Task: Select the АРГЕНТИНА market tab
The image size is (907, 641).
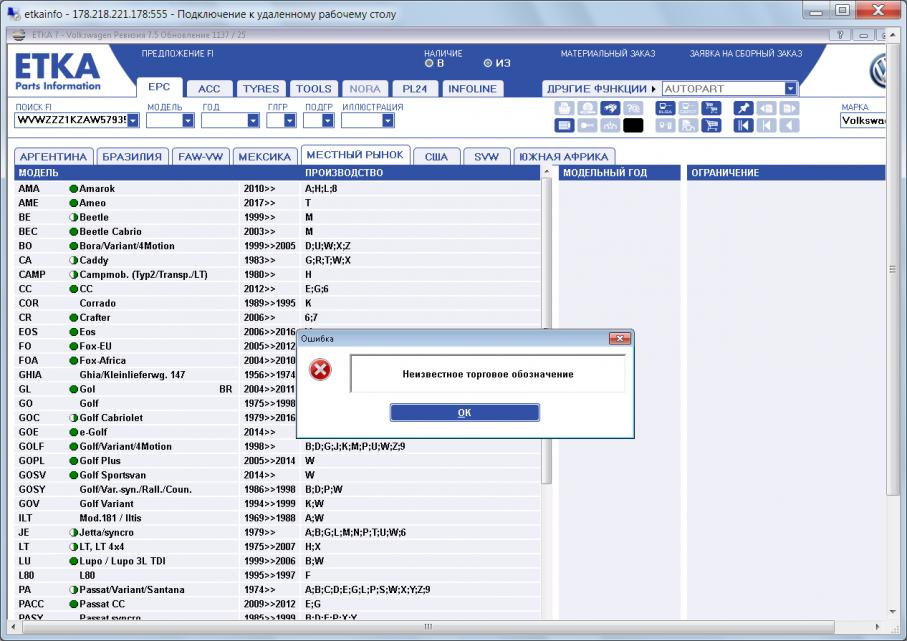Action: click(53, 157)
